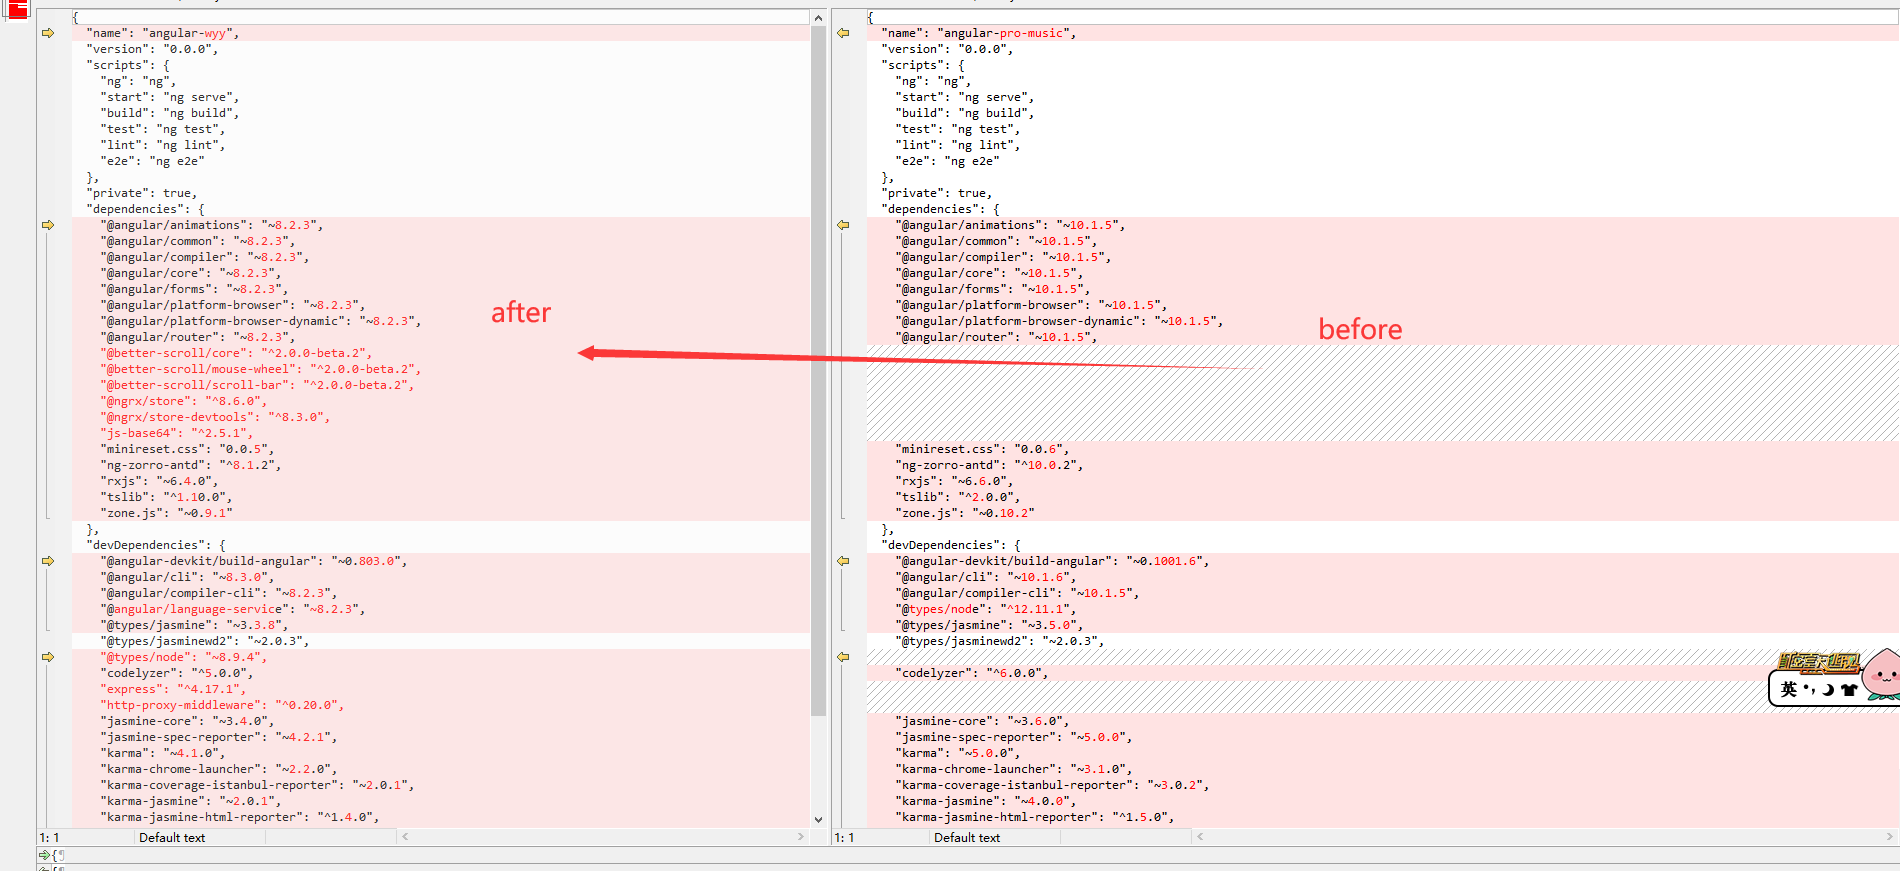Click "@better-scroll/mouse-wheel" line in left pane
The width and height of the screenshot is (1900, 871).
click(260, 369)
